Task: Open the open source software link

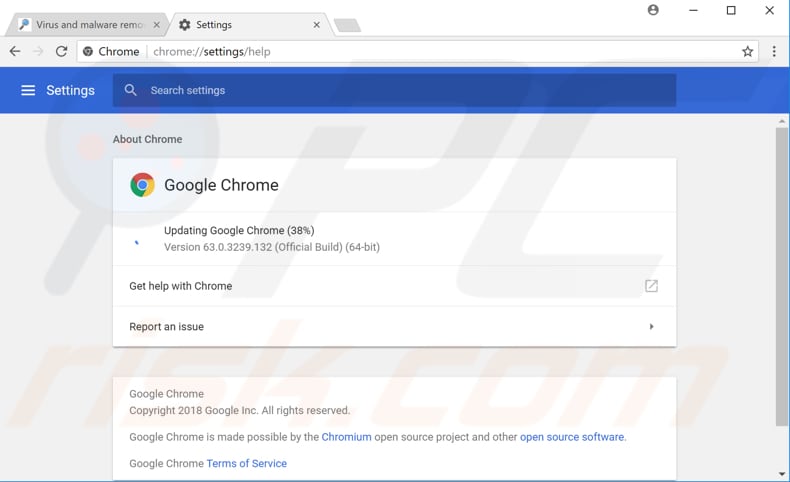Action: tap(572, 437)
